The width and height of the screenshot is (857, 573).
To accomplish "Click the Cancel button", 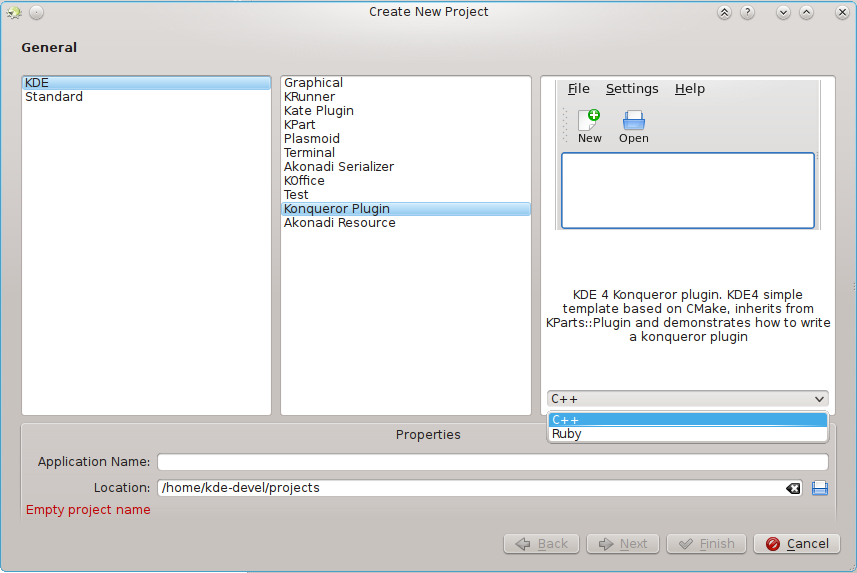I will click(x=797, y=543).
